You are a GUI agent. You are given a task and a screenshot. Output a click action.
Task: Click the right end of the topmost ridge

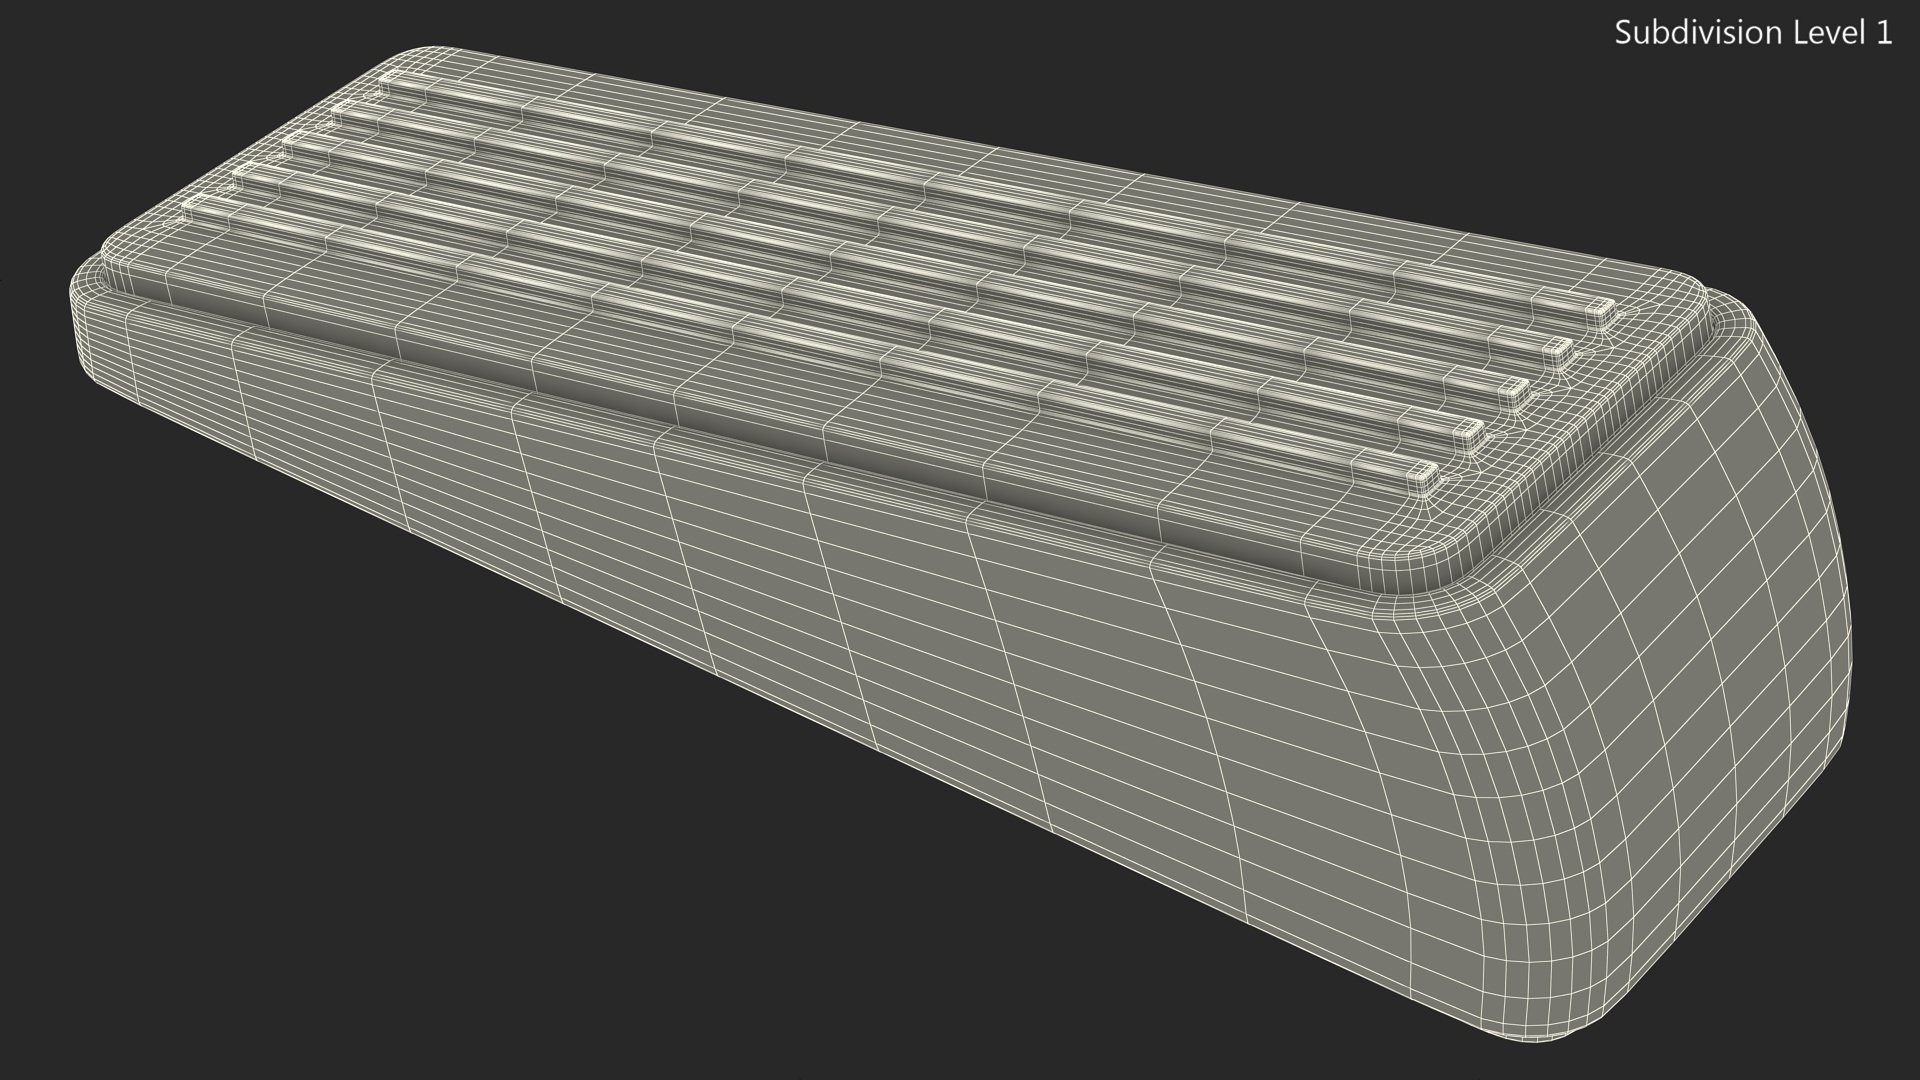pyautogui.click(x=1600, y=314)
